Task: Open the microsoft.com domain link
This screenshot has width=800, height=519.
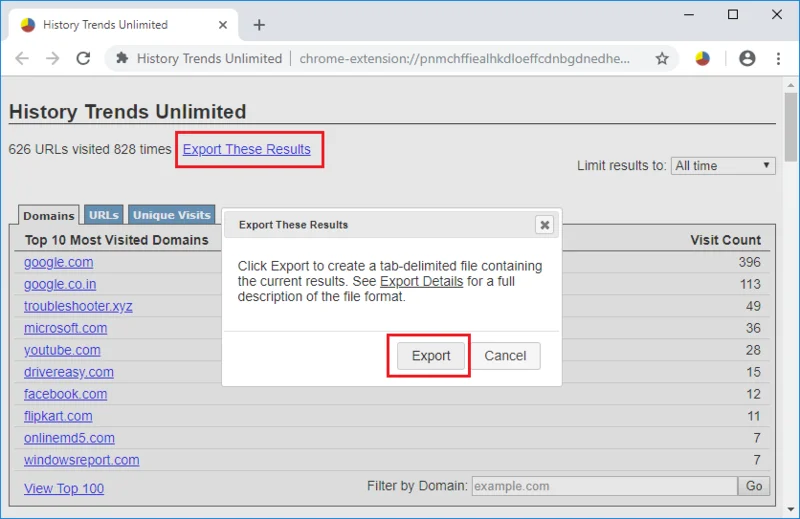Action: (65, 328)
